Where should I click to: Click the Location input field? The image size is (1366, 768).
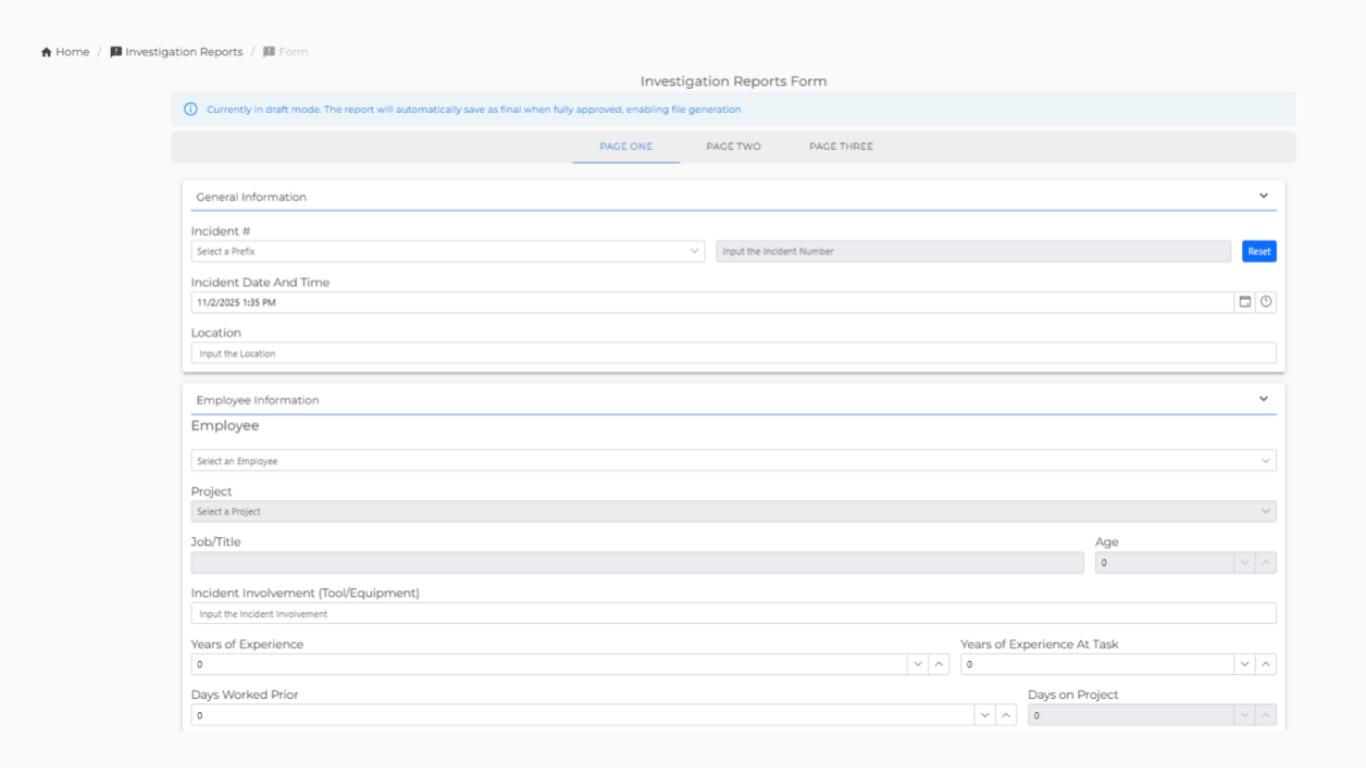(733, 353)
